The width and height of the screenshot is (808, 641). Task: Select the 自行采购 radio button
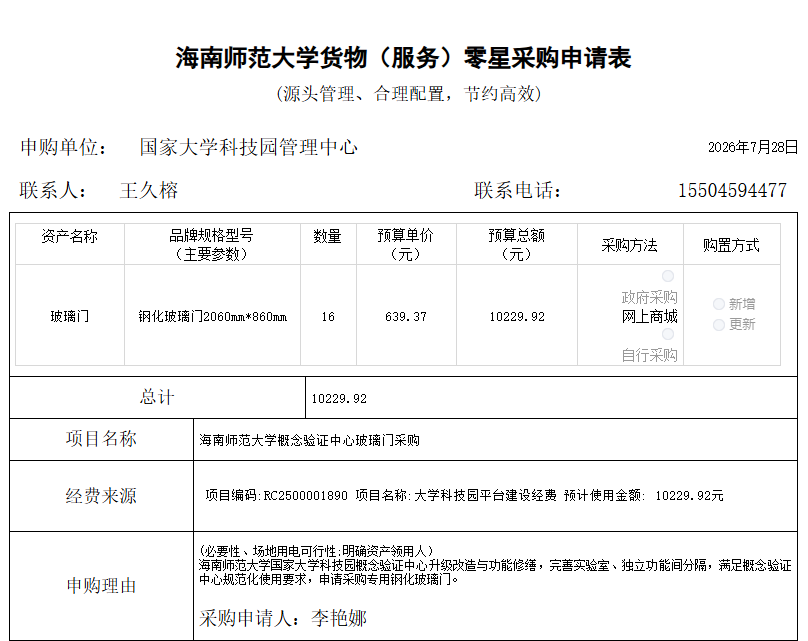668,334
